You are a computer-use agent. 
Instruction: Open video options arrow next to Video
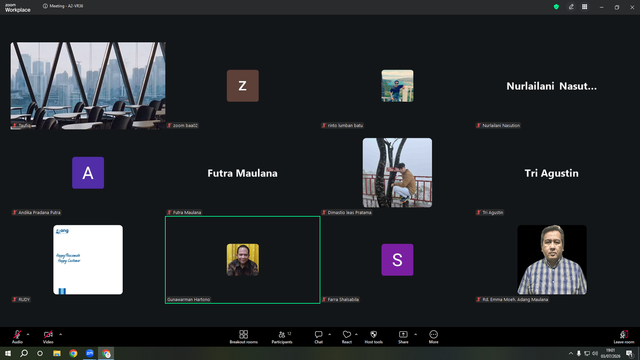tap(60, 334)
